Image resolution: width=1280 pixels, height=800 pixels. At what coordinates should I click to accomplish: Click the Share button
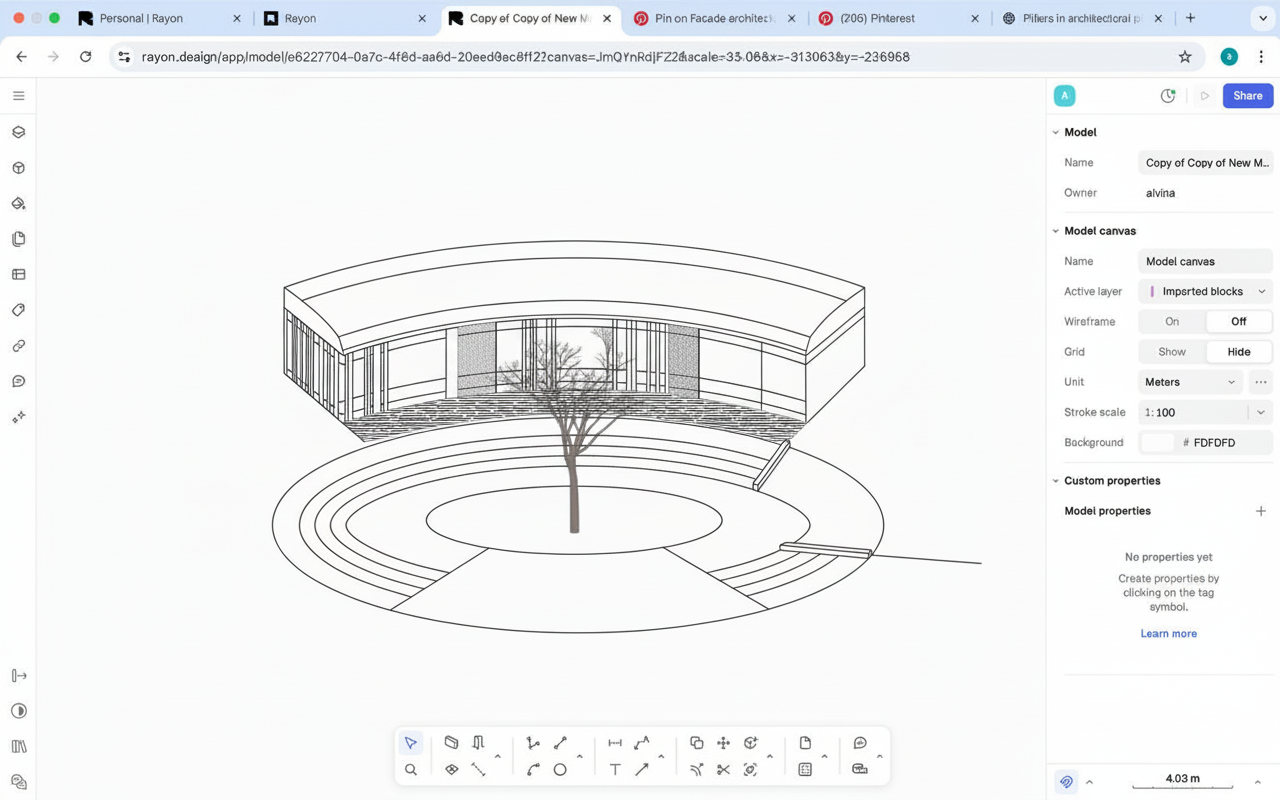click(x=1247, y=96)
